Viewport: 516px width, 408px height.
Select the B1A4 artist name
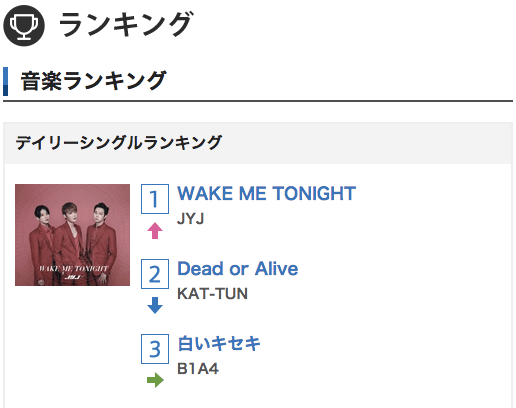click(x=198, y=369)
